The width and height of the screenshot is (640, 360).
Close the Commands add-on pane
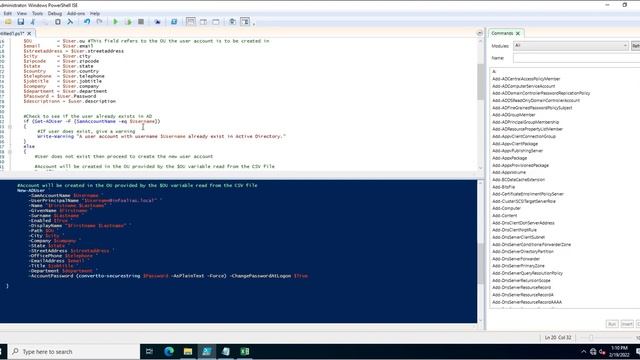pyautogui.click(x=518, y=33)
